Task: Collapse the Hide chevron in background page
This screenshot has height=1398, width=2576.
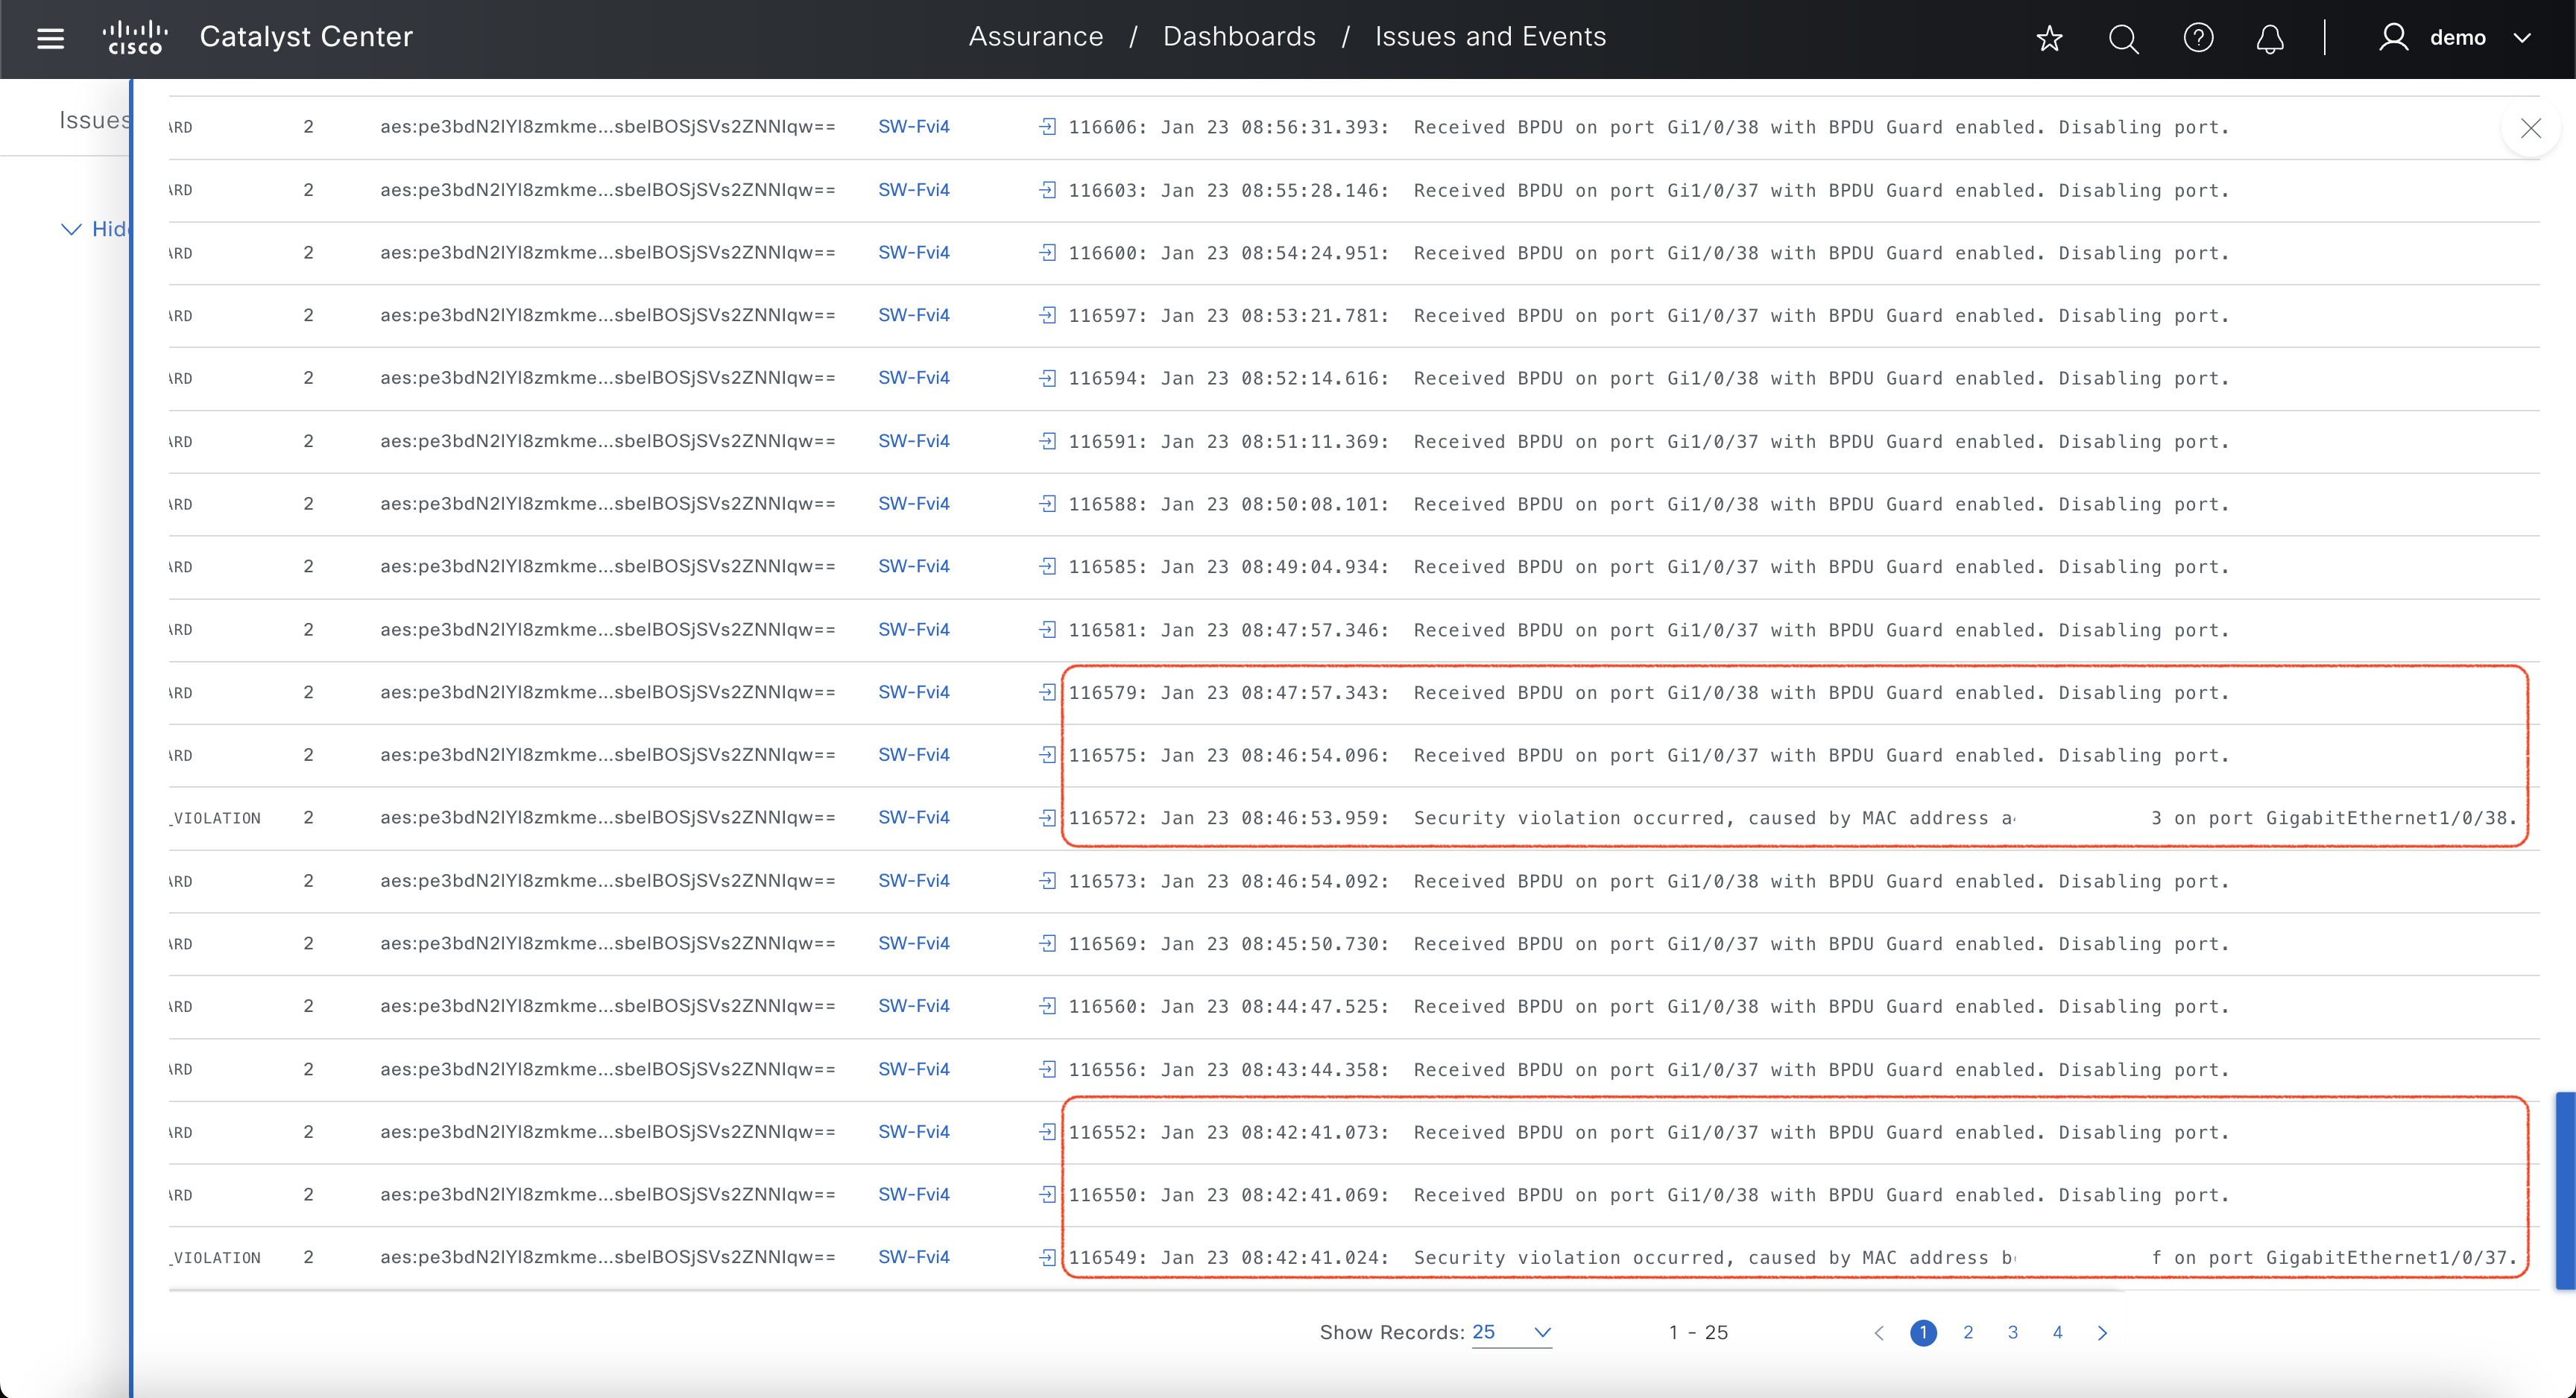Action: tap(71, 229)
